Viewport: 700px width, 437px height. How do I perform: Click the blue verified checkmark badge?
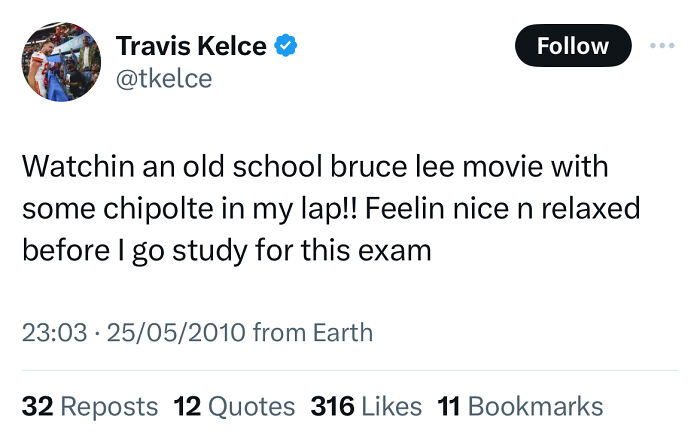pyautogui.click(x=288, y=46)
